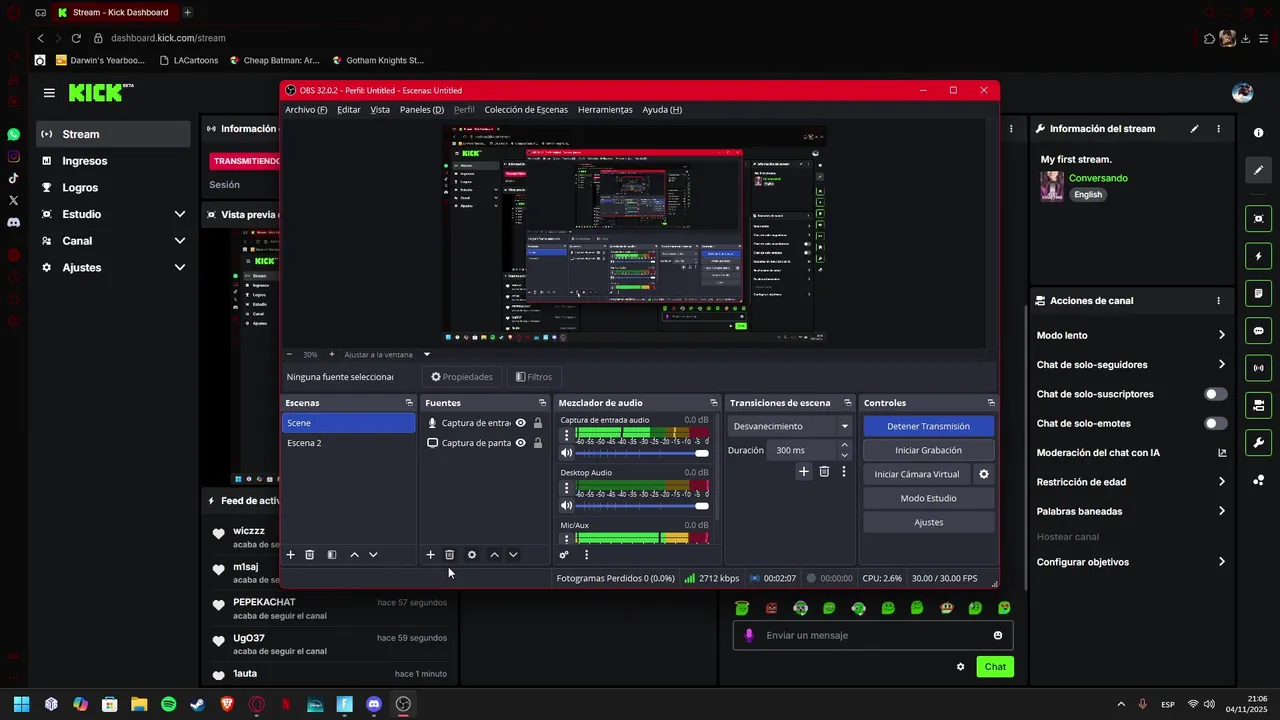Open options menu for Captura de entrada audio
Screen dimensions: 1280x720
567,435
